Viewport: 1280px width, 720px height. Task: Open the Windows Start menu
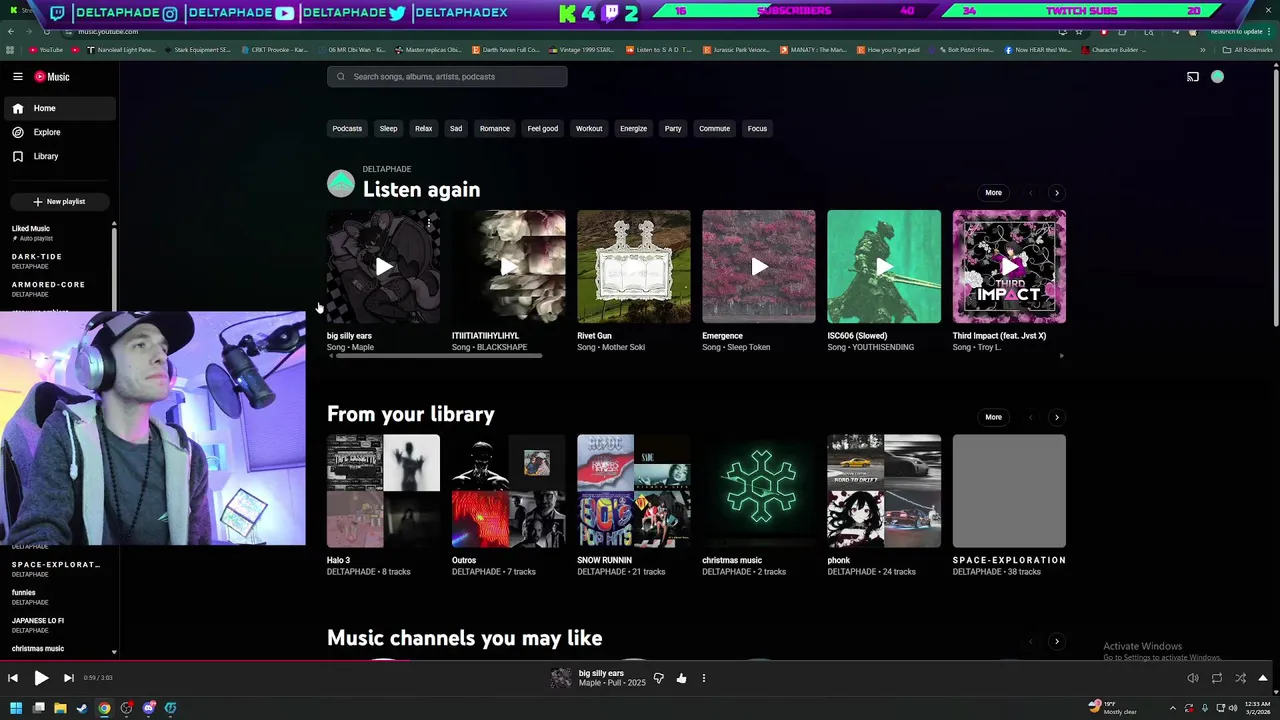[x=16, y=708]
